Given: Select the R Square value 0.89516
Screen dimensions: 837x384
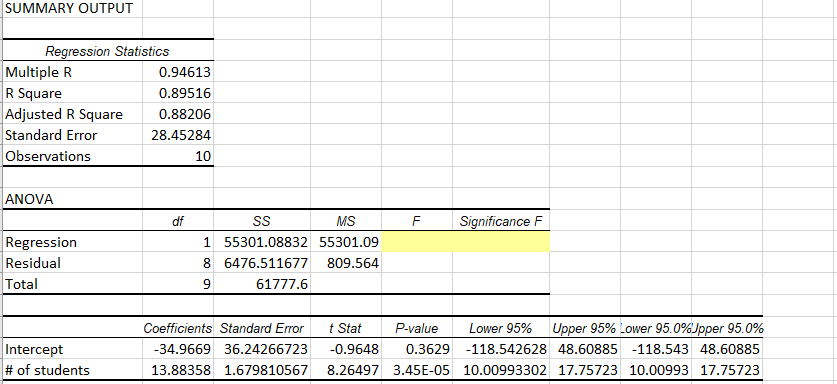Looking at the screenshot, I should click(x=178, y=93).
